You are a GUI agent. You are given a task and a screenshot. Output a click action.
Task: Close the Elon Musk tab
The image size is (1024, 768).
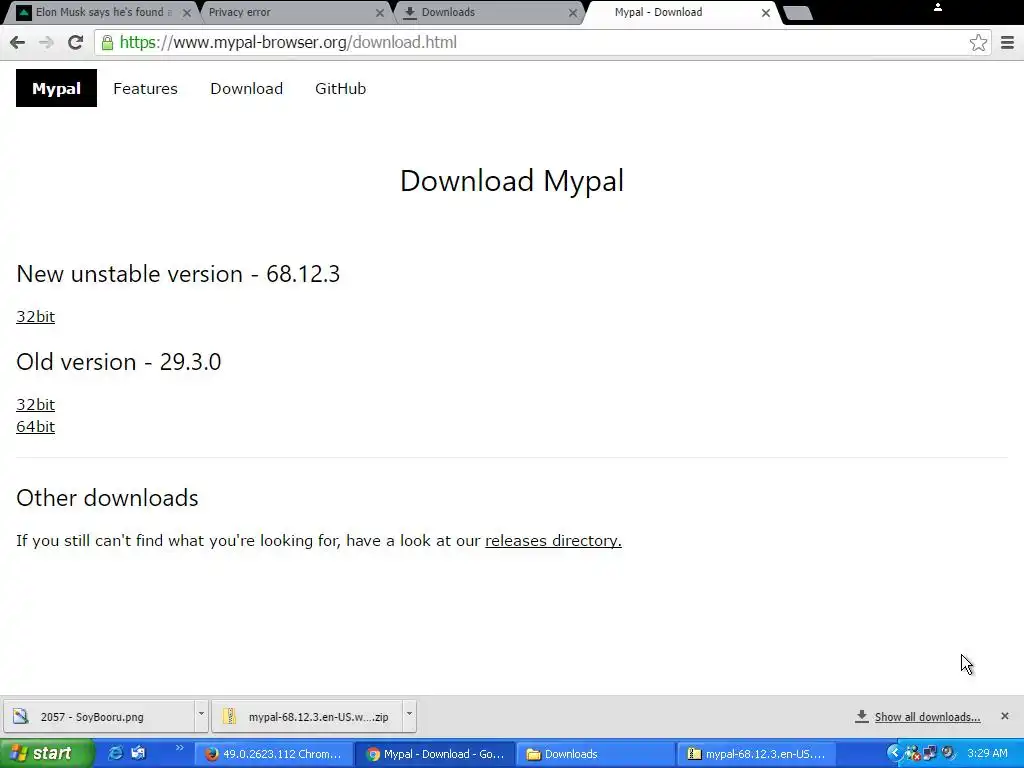[x=187, y=13]
